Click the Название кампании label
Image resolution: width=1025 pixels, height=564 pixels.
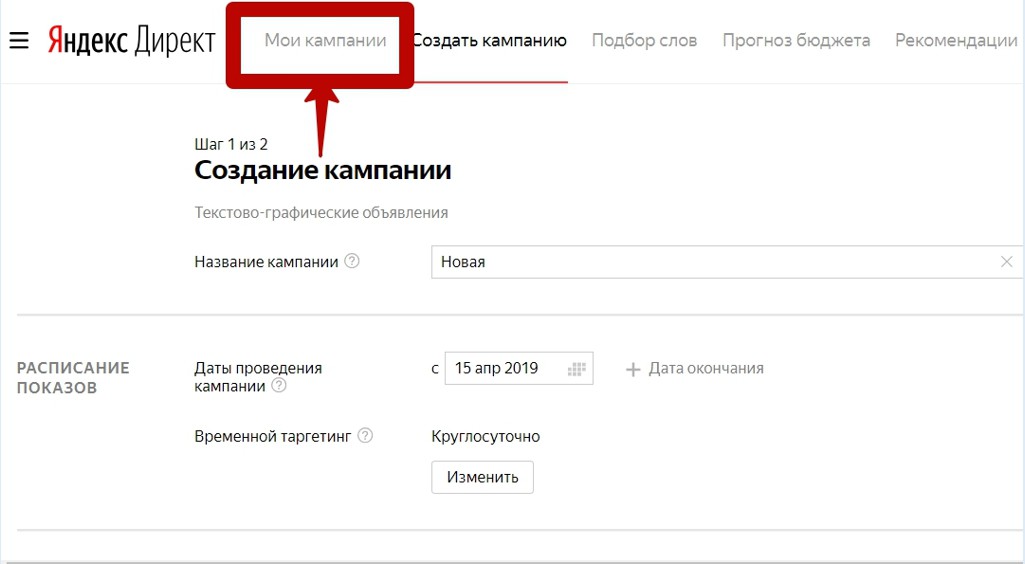pos(266,262)
